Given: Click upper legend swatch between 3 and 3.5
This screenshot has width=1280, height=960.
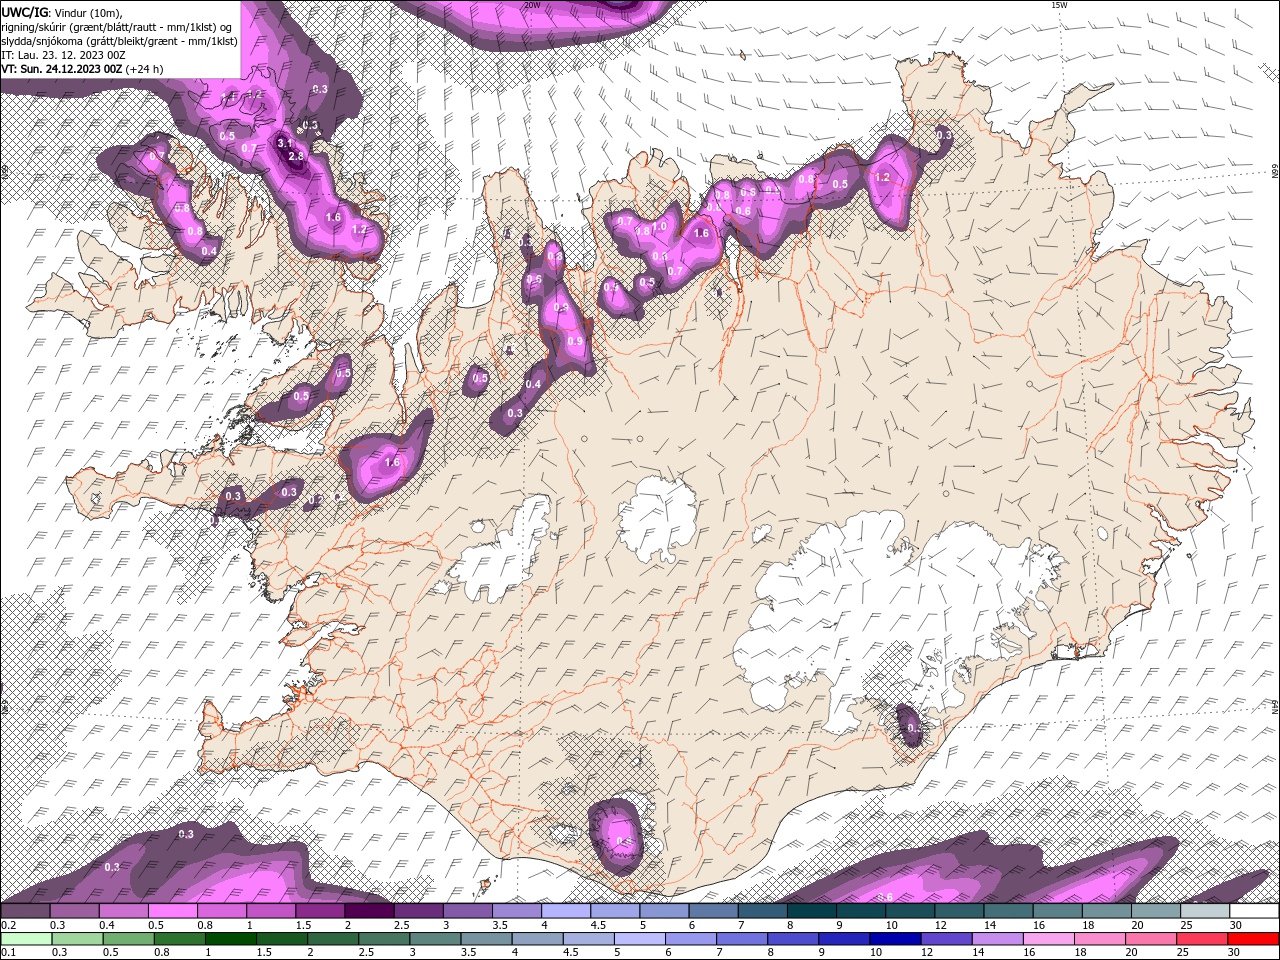Looking at the screenshot, I should (467, 912).
